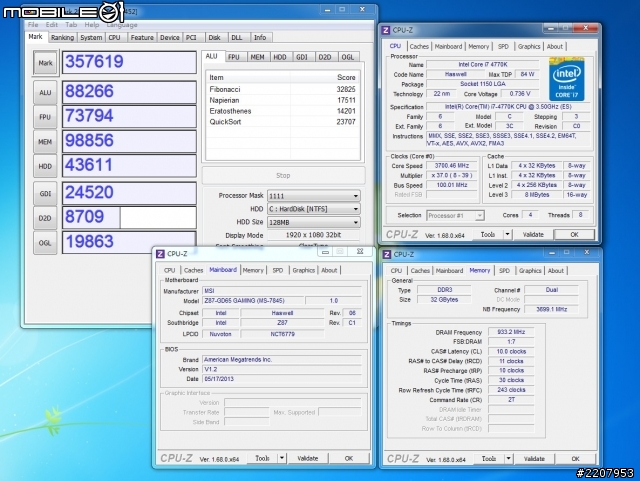This screenshot has width=640, height=481.
Task: Run the ALU benchmark button
Action: pos(45,92)
